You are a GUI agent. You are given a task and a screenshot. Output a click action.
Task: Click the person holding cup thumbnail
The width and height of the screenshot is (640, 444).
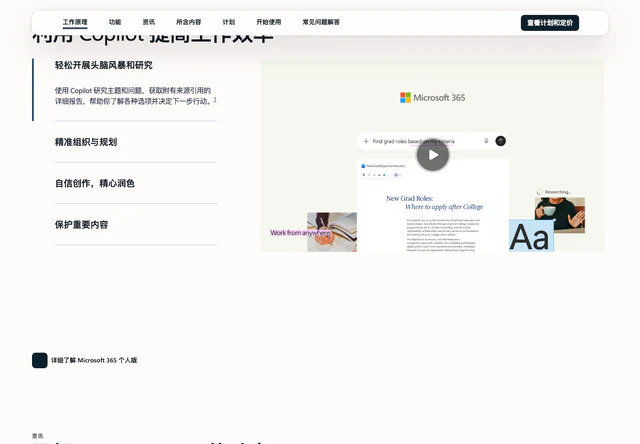[x=560, y=215]
